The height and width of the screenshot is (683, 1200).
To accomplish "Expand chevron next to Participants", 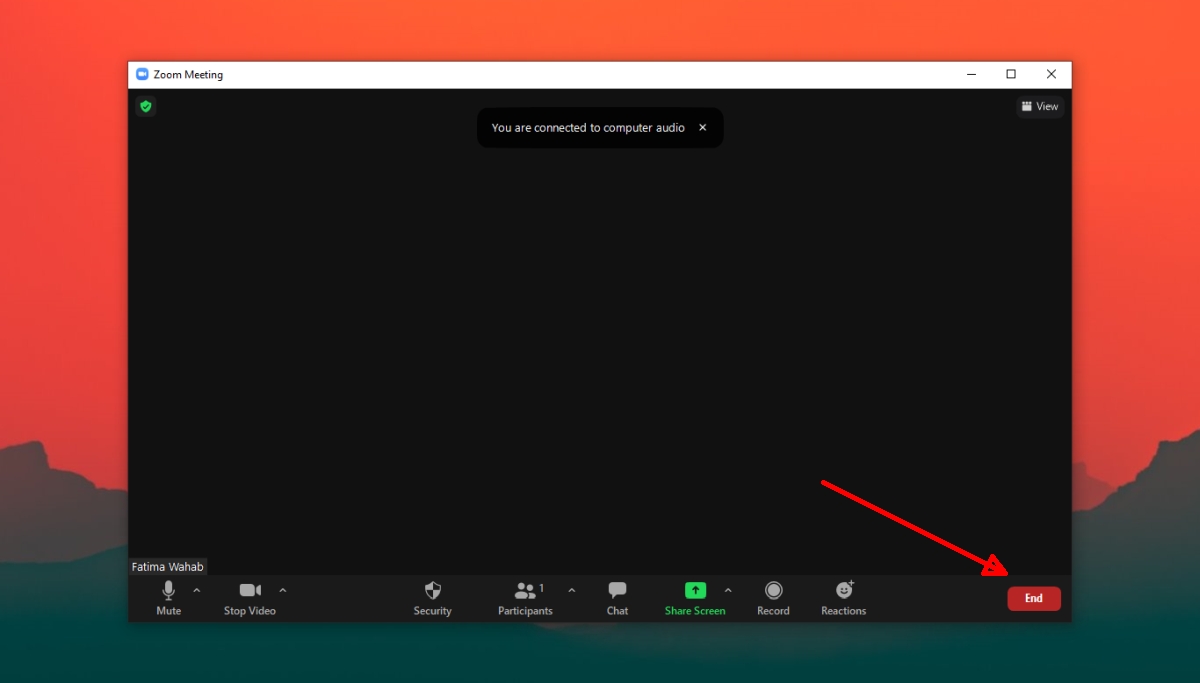I will click(x=572, y=590).
